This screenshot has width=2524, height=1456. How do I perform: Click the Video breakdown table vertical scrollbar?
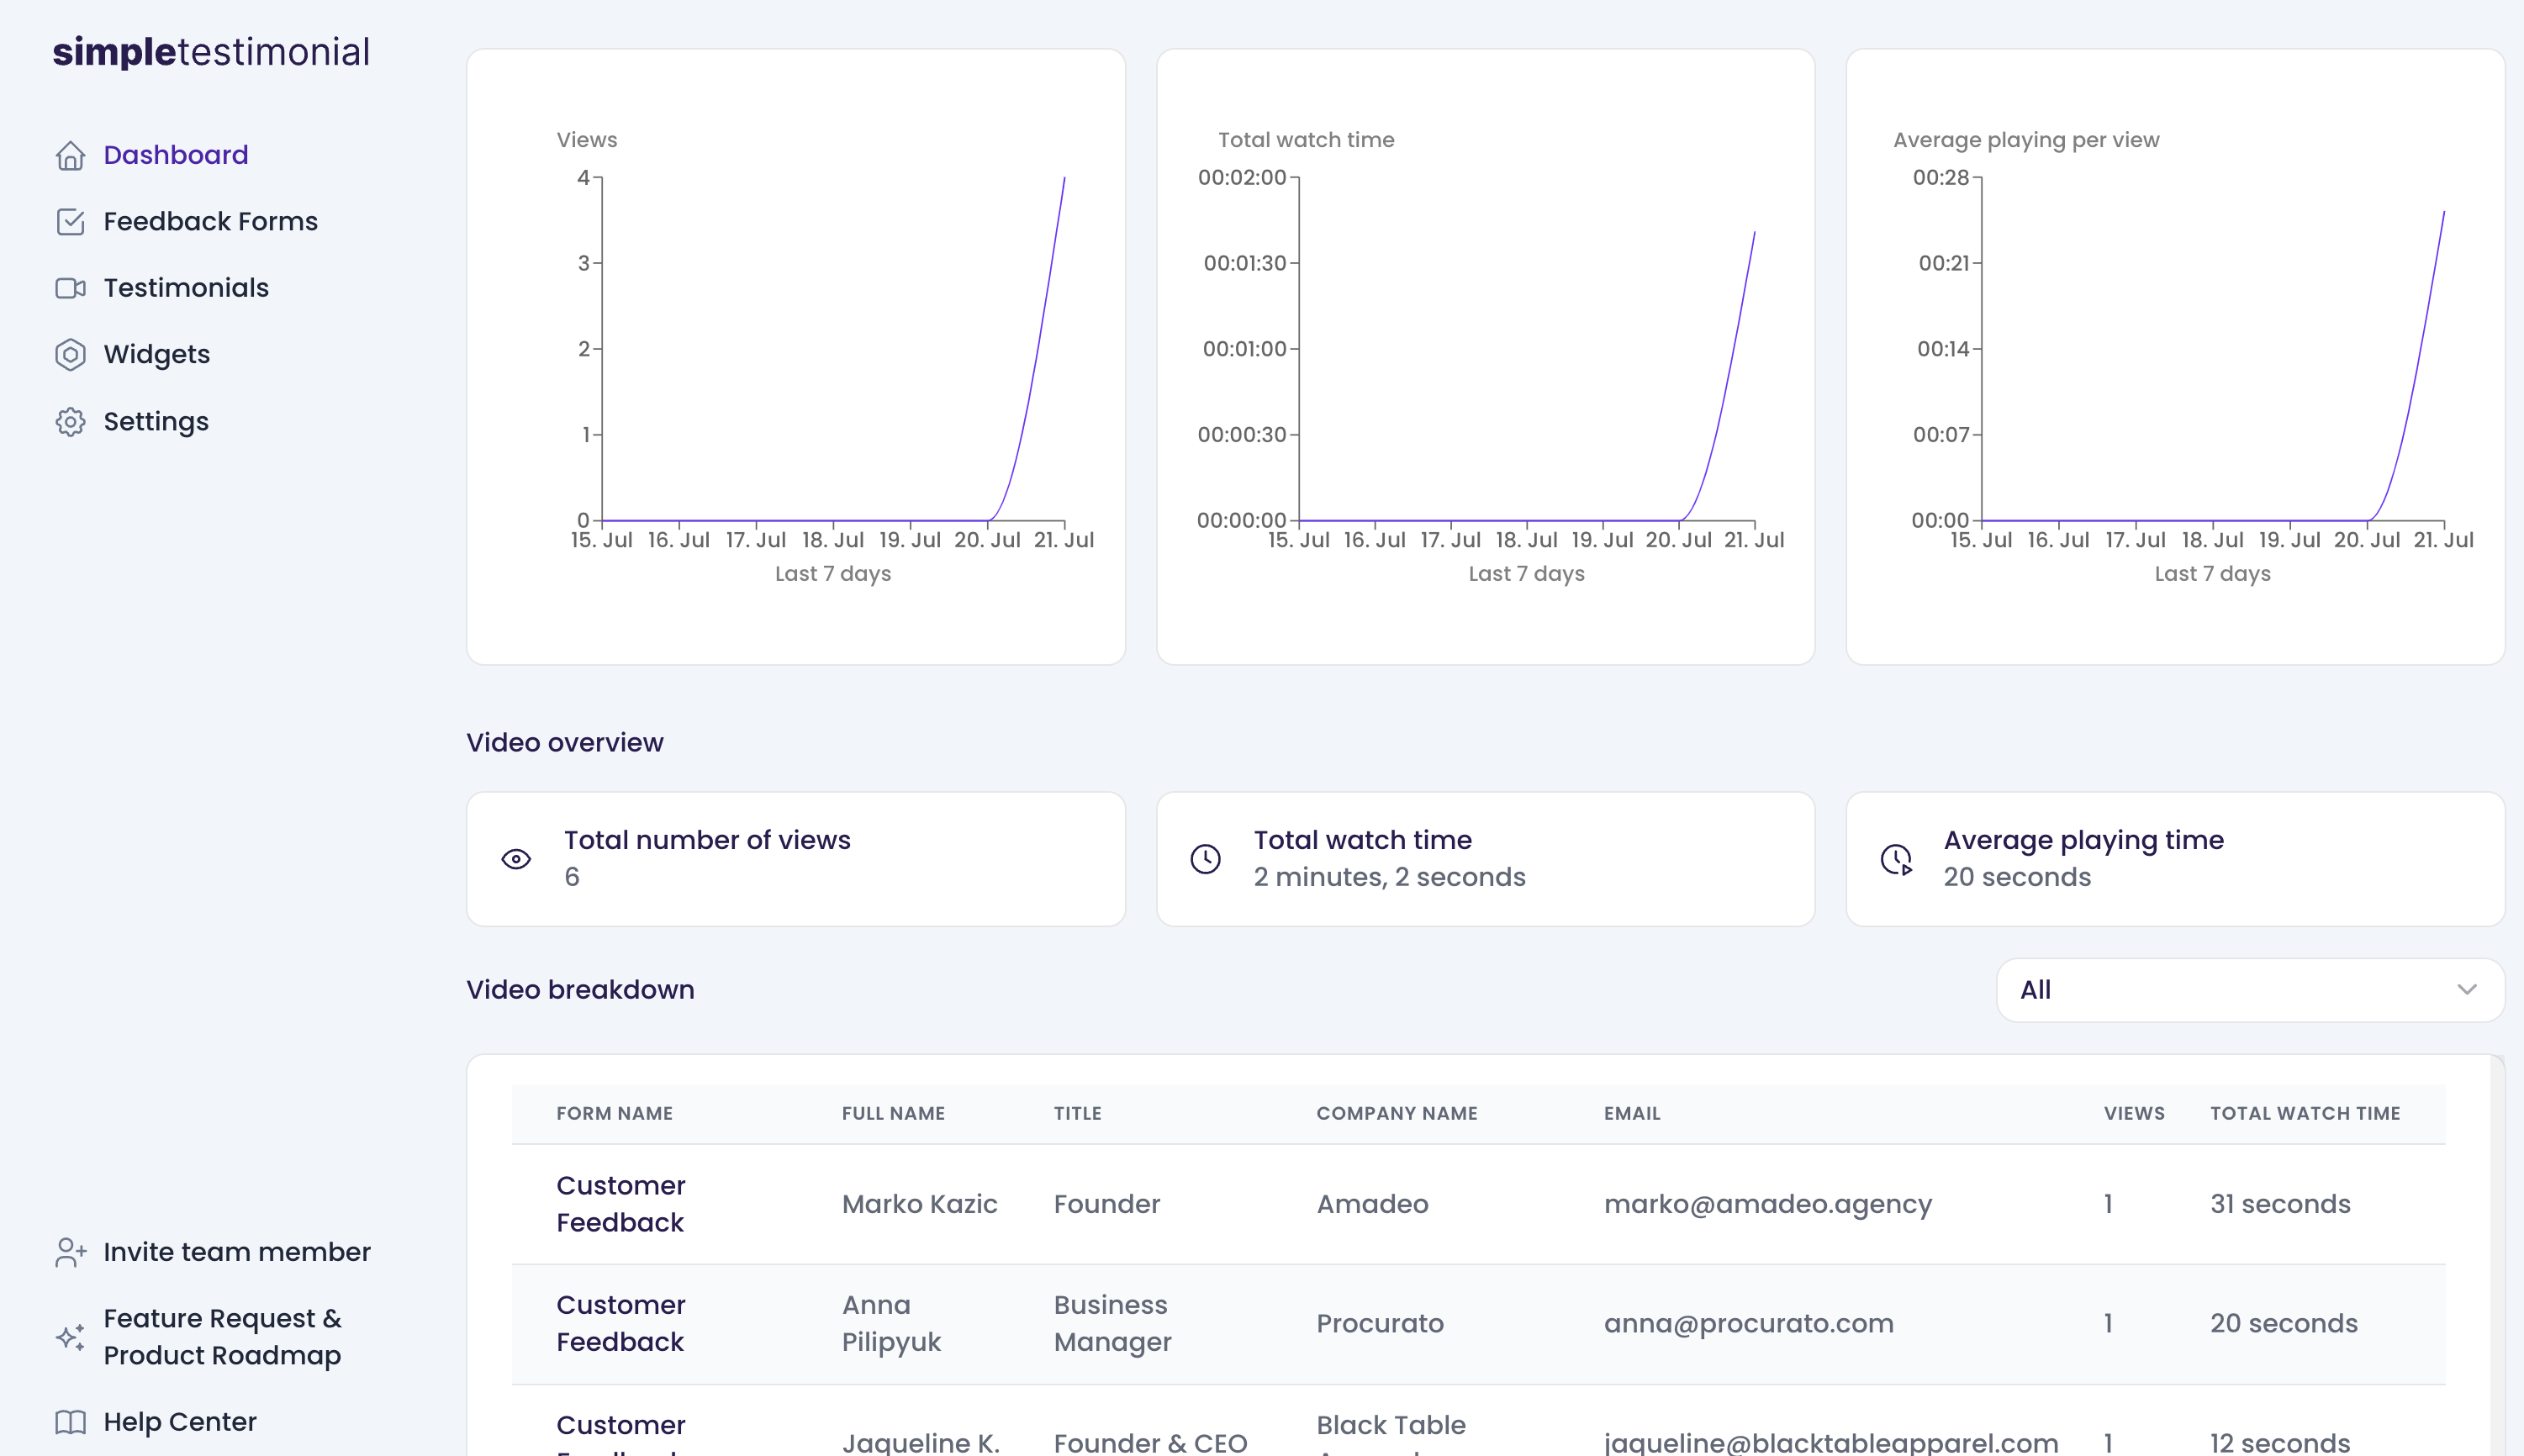[x=2496, y=1250]
